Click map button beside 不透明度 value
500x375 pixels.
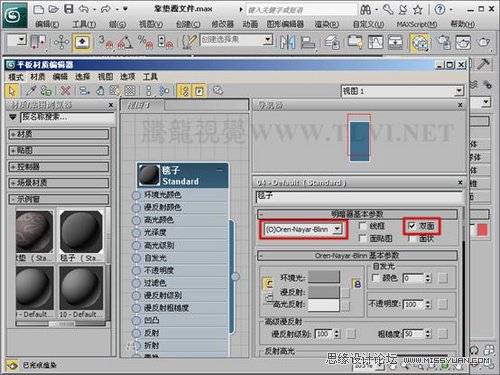pyautogui.click(x=443, y=304)
